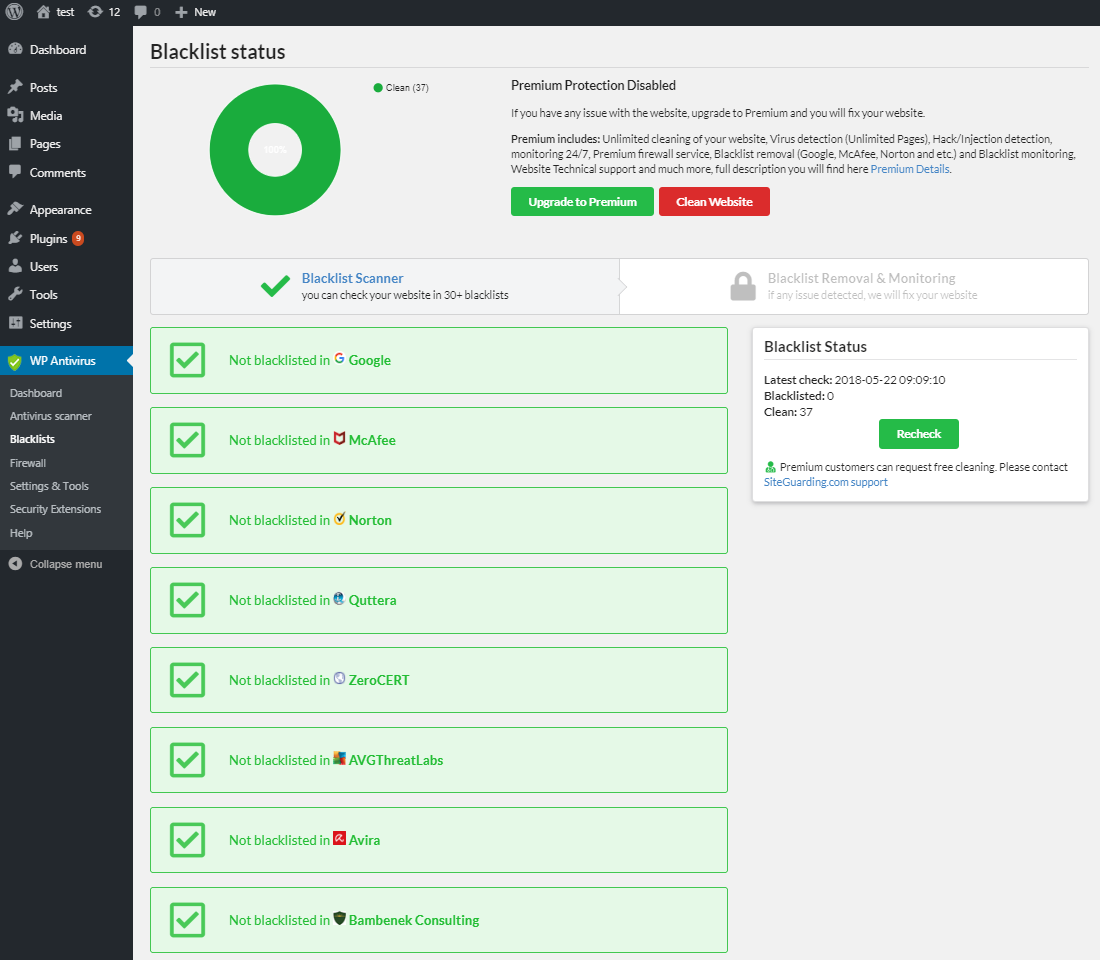The height and width of the screenshot is (960, 1100).
Task: Open Antivirus scanner submenu item
Action: pyautogui.click(x=51, y=416)
